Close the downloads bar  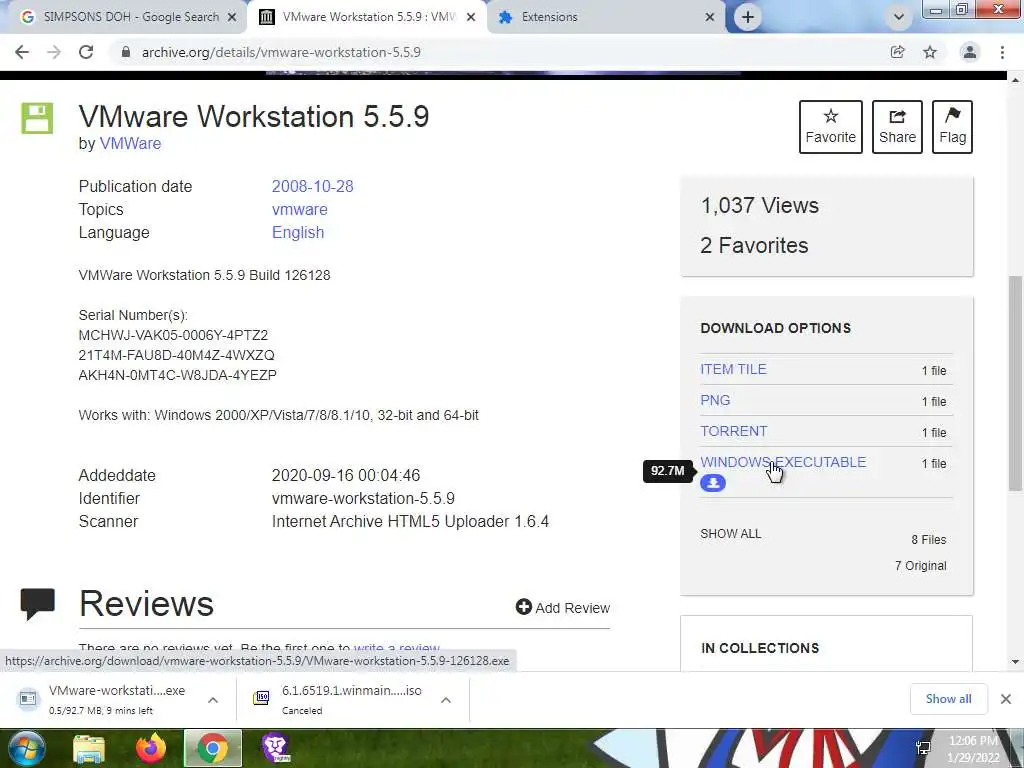[1006, 699]
